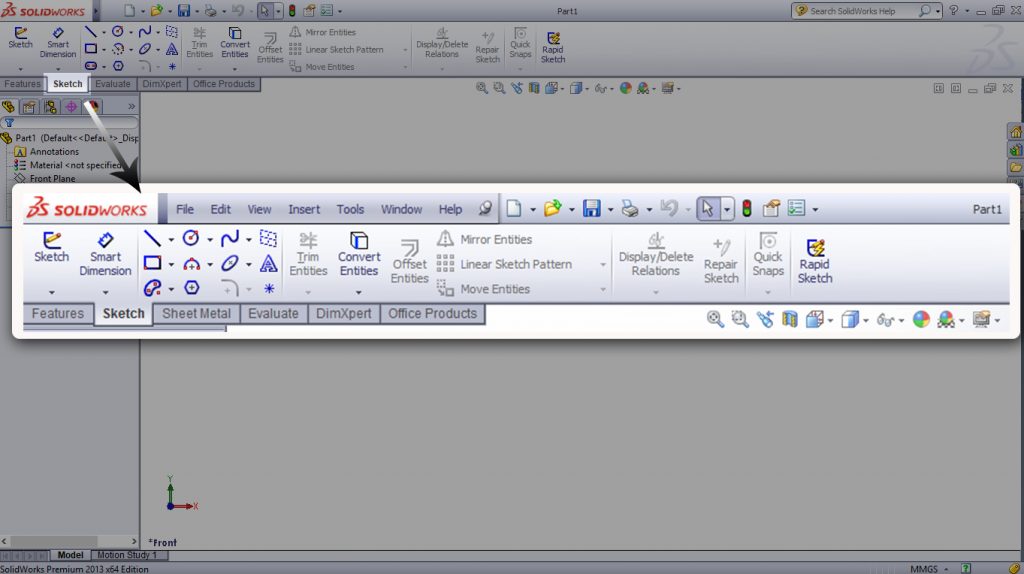Image resolution: width=1024 pixels, height=574 pixels.
Task: Click the MMGS unit system in status bar
Action: pos(924,569)
